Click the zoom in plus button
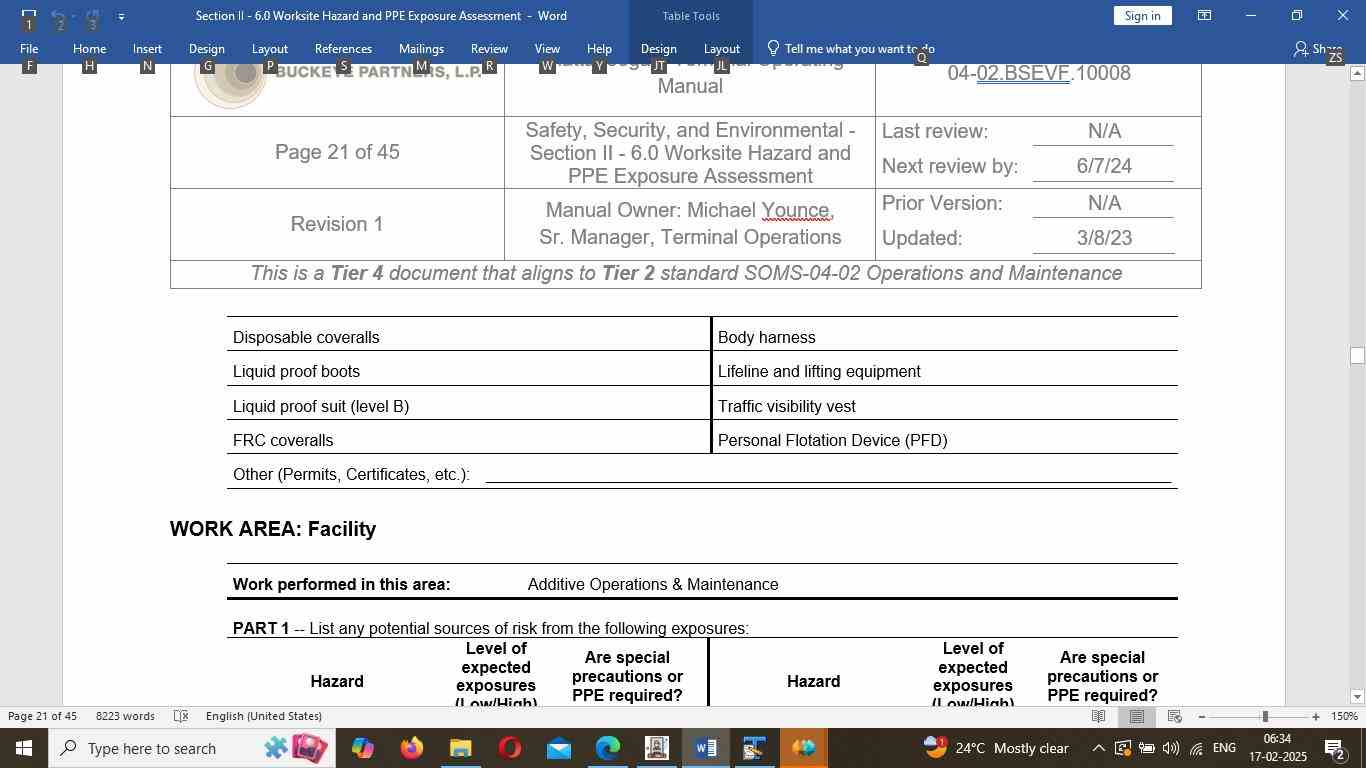1366x768 pixels. (x=1316, y=716)
